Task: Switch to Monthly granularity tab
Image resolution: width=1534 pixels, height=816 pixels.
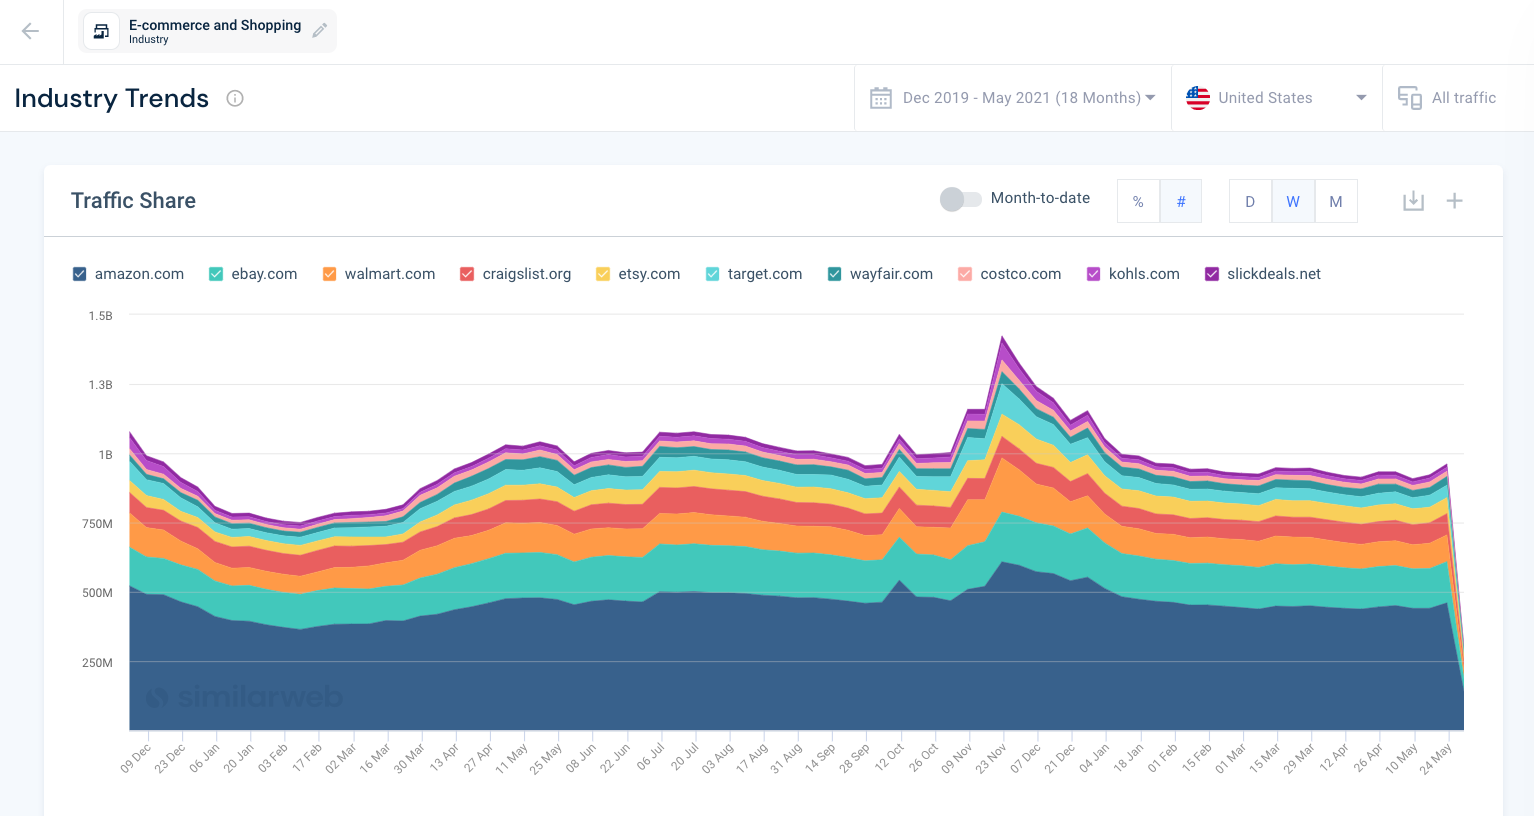Action: 1336,201
